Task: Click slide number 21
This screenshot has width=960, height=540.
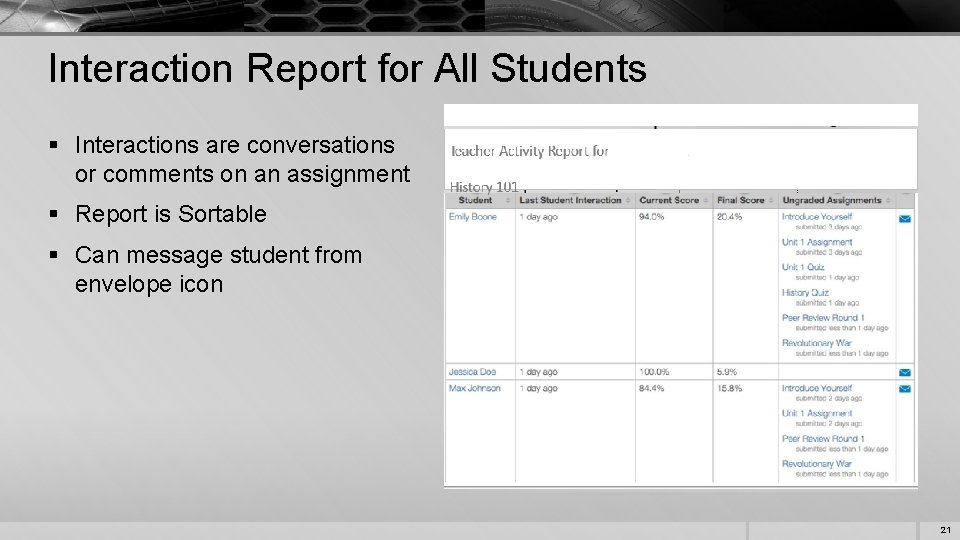Action: click(945, 530)
